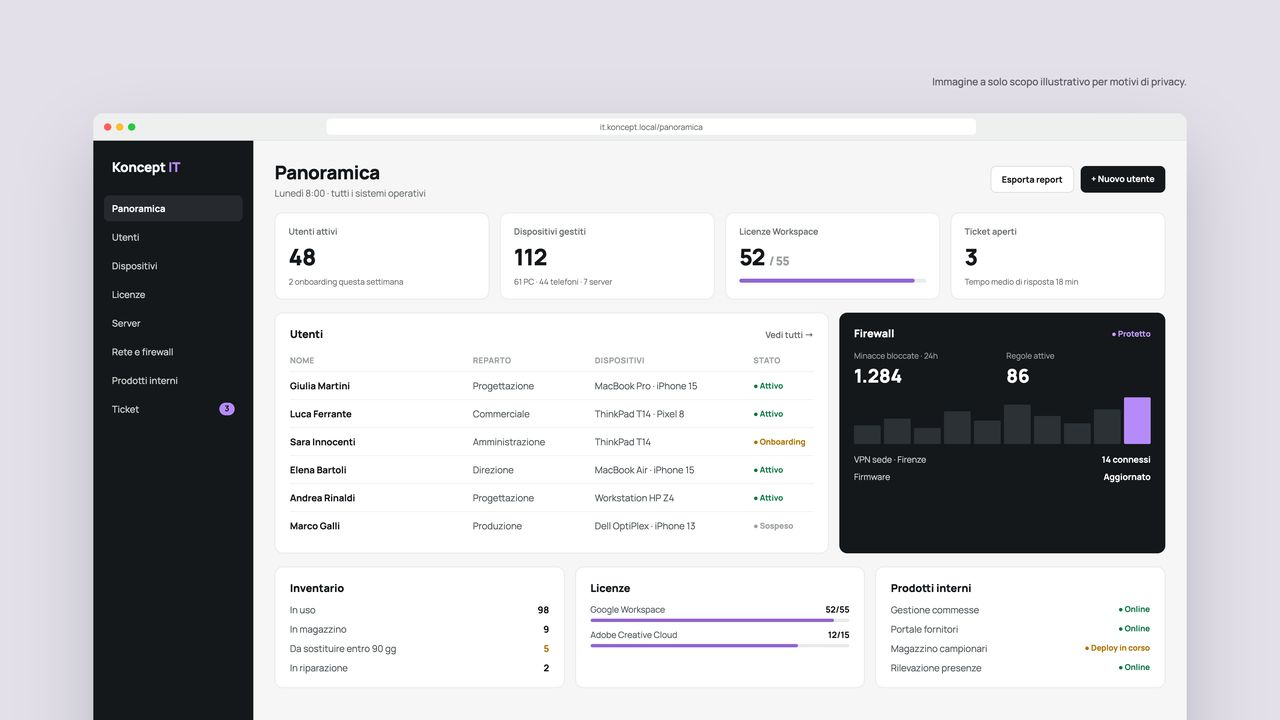Click the REPARTO column header

click(492, 361)
